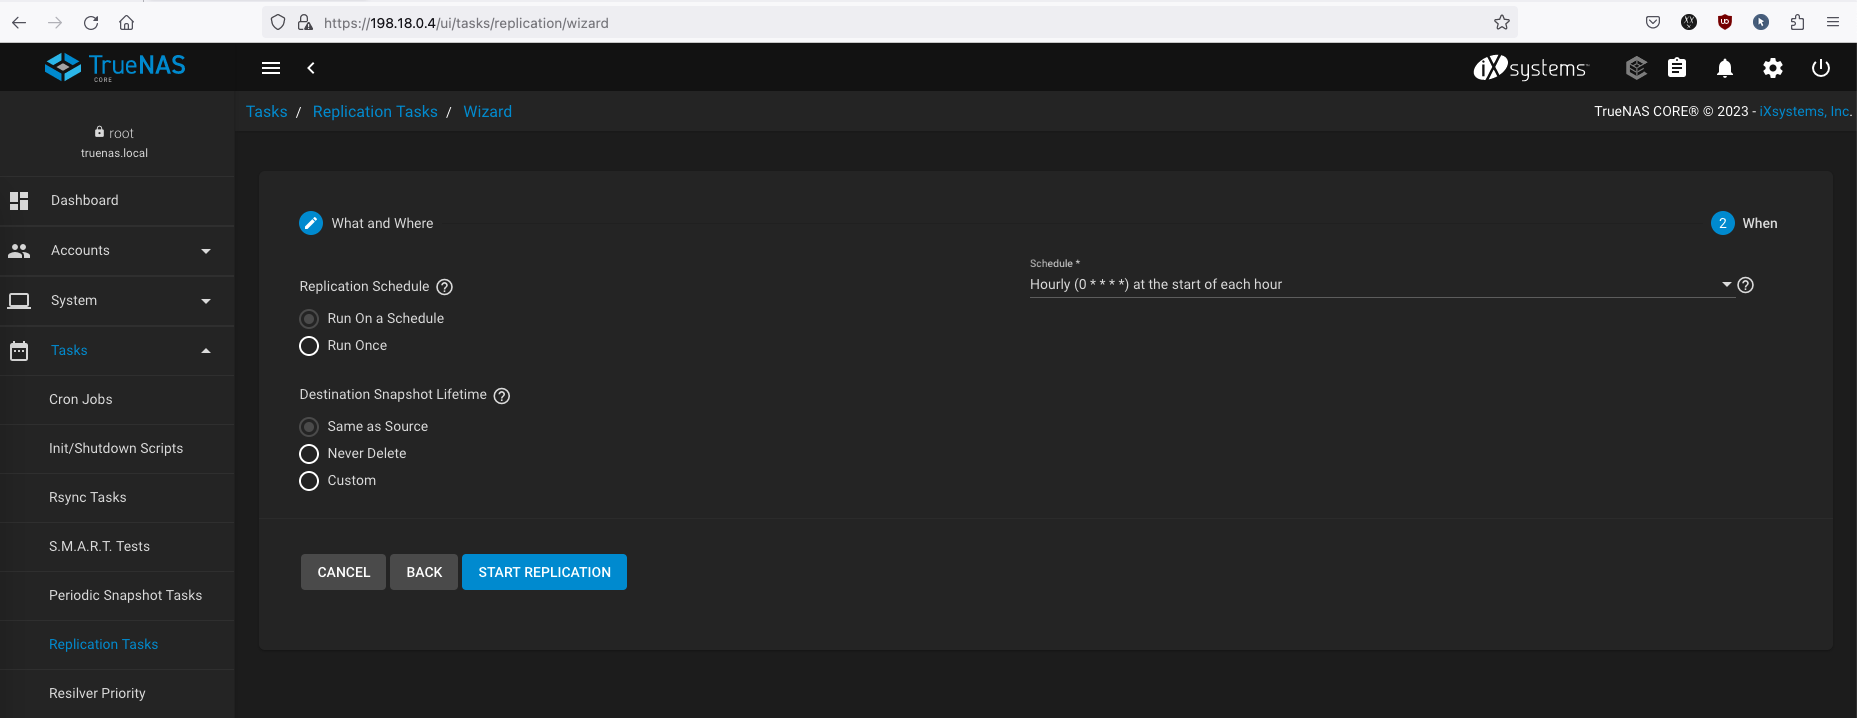Open Periodic Snapshot Tasks in sidebar
The height and width of the screenshot is (718, 1857).
(x=125, y=596)
